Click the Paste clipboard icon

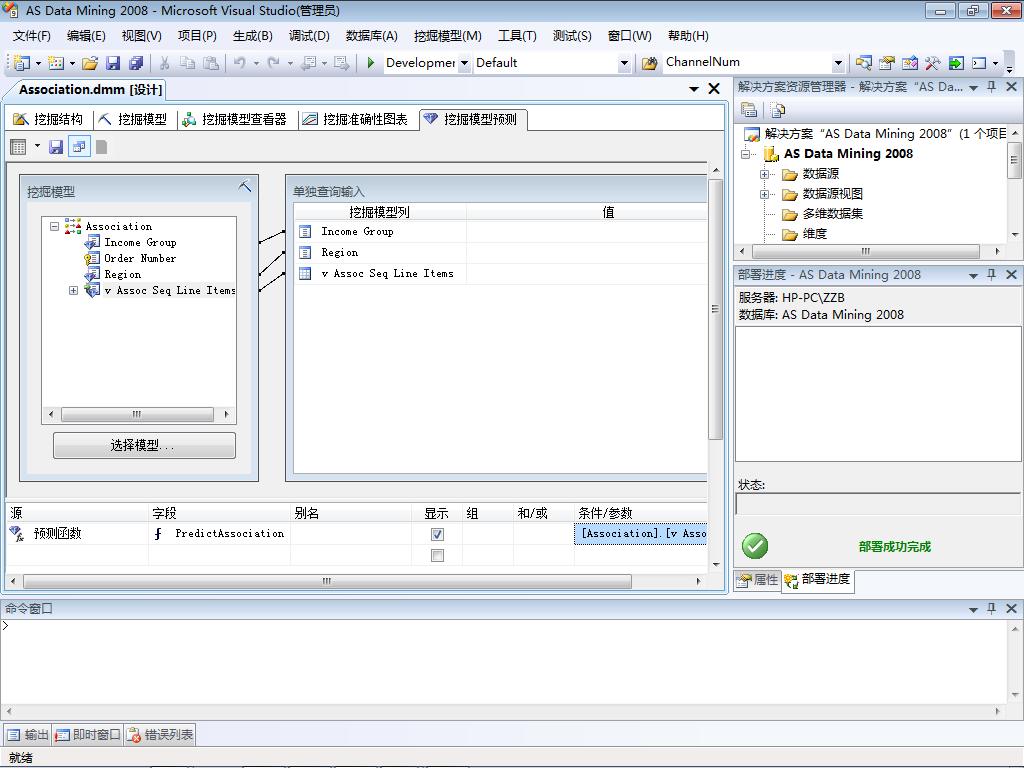pos(210,63)
